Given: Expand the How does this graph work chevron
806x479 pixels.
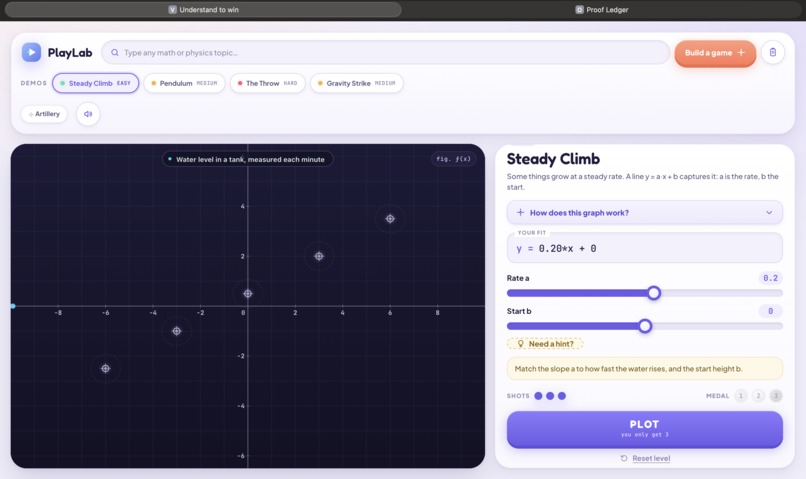Looking at the screenshot, I should coord(769,213).
